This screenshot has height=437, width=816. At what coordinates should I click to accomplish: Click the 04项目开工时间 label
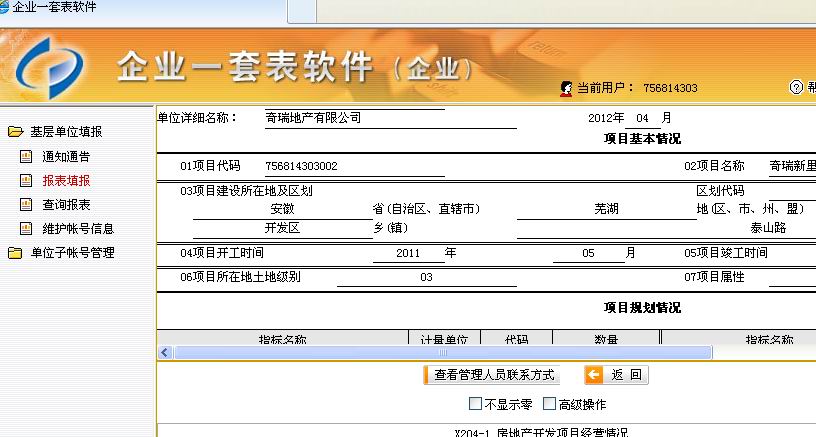[222, 253]
